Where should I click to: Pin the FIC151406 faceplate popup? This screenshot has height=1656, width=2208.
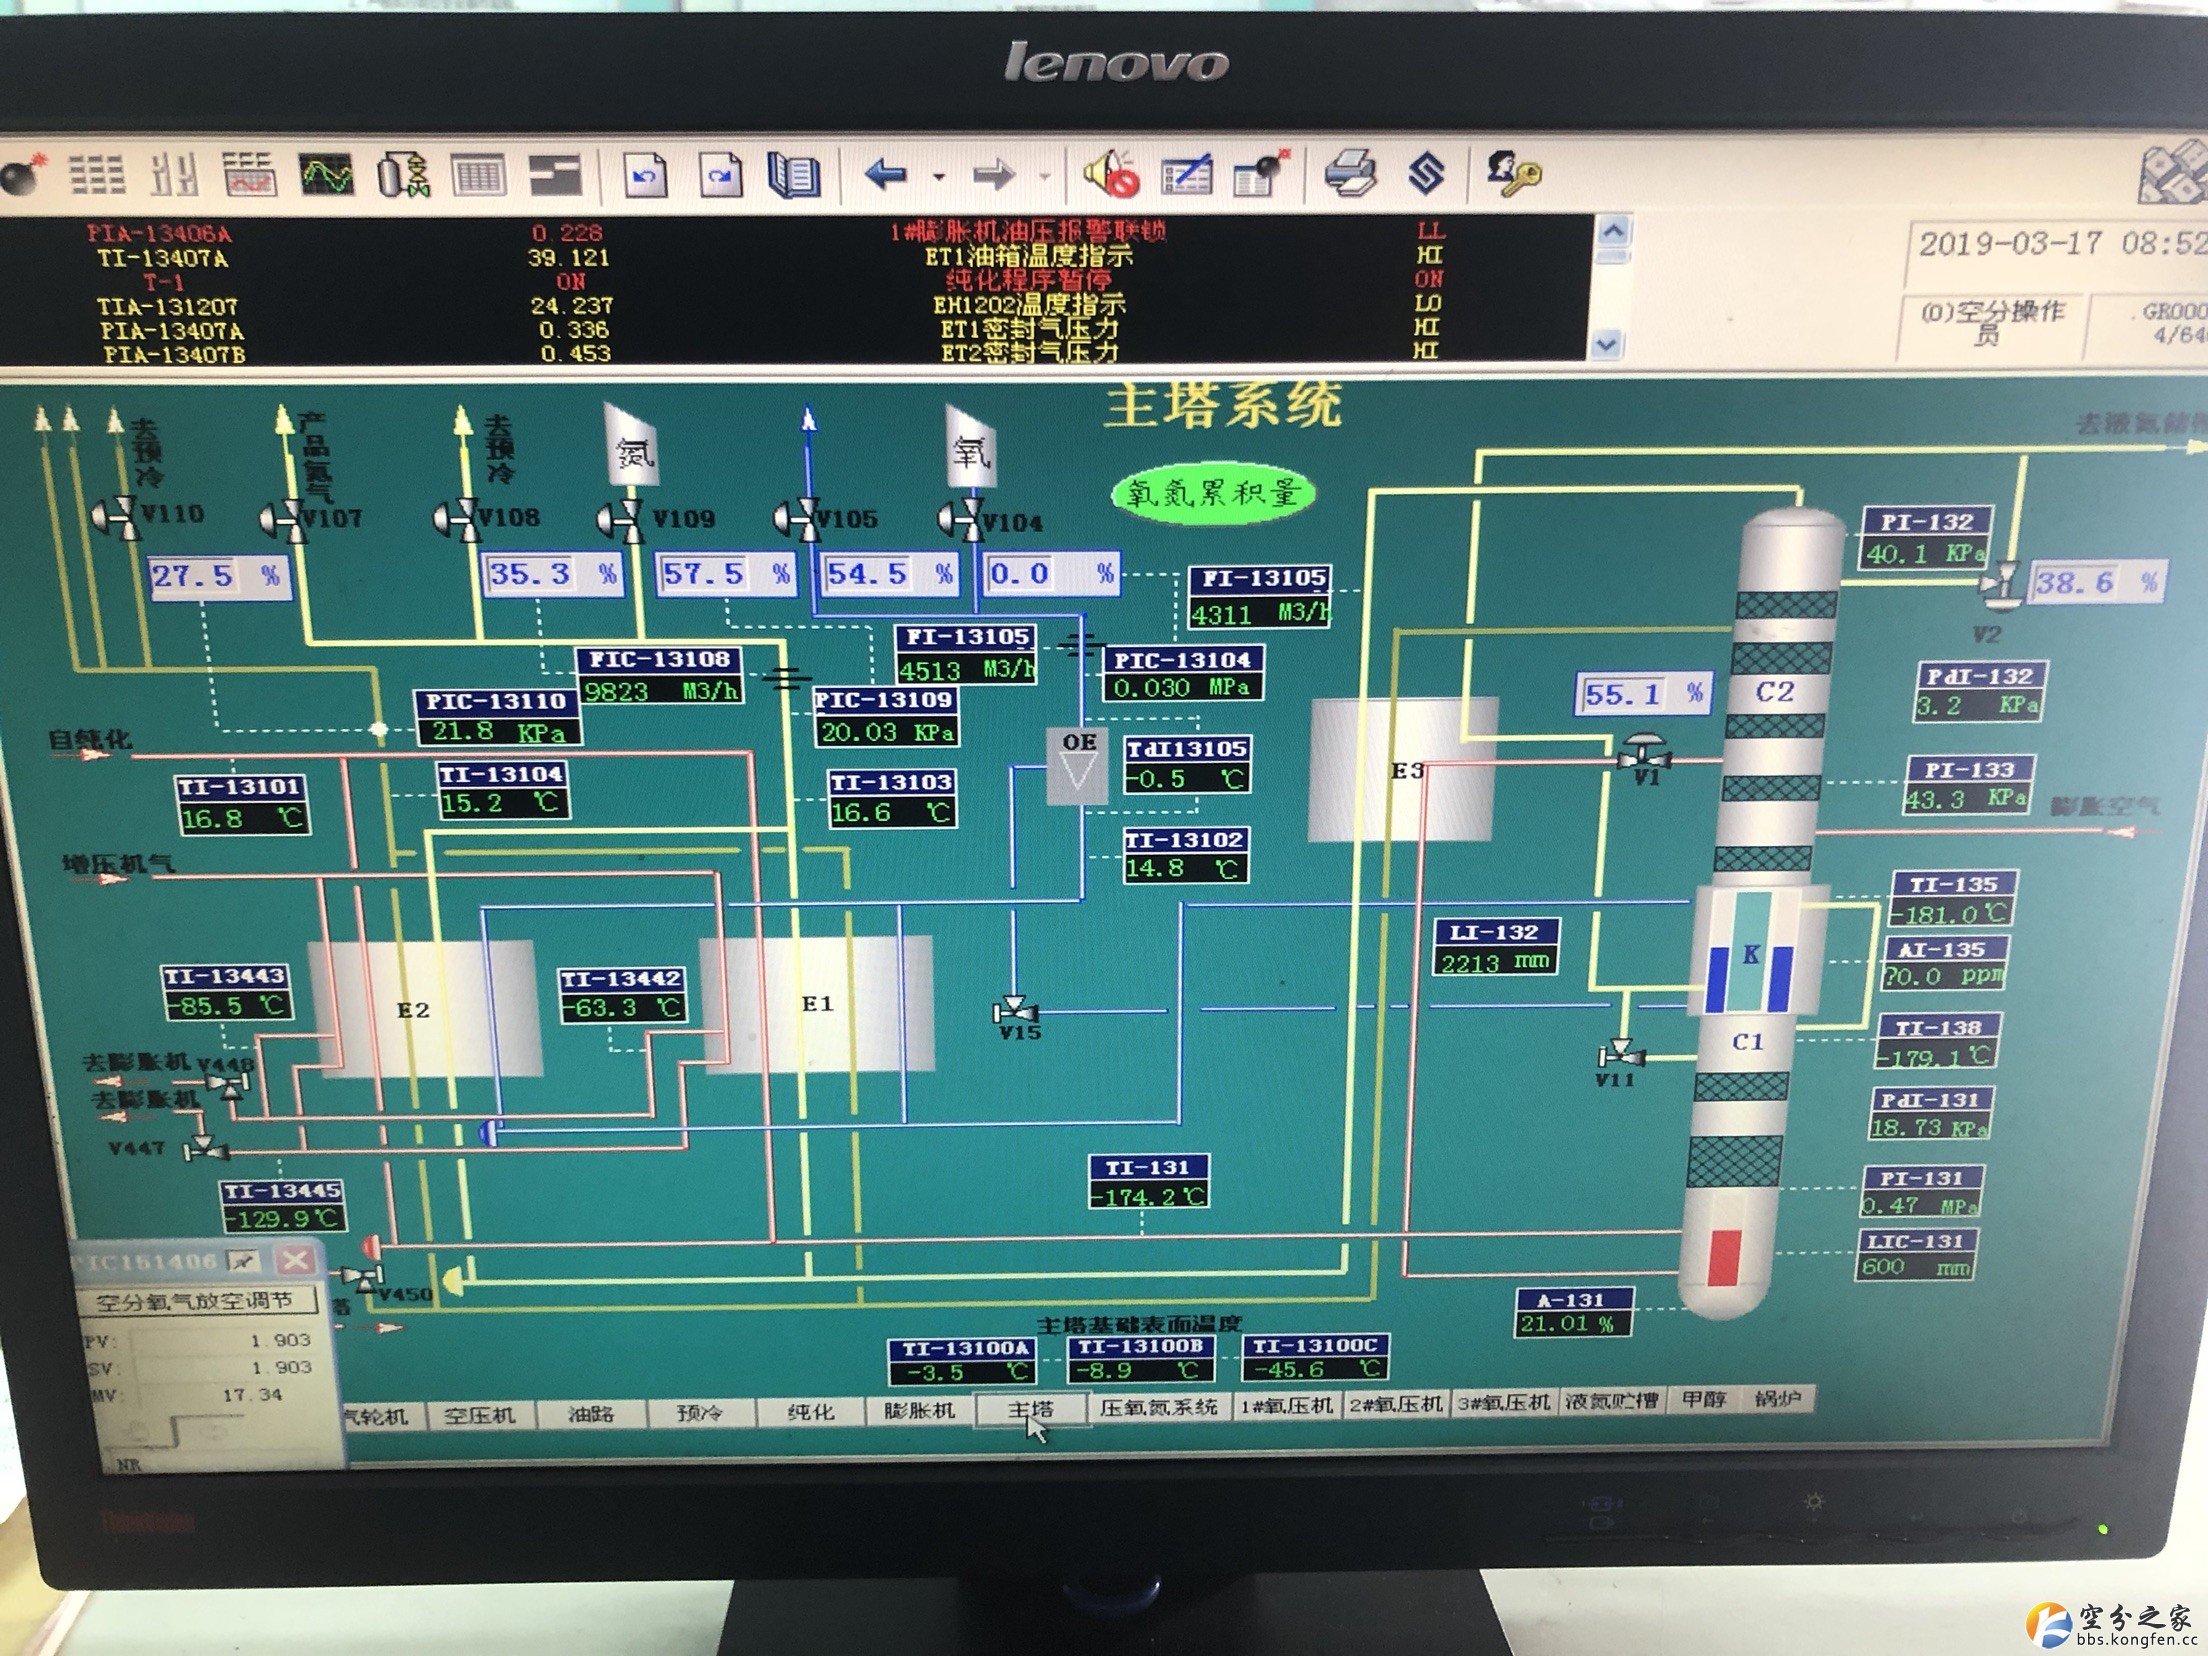243,1260
